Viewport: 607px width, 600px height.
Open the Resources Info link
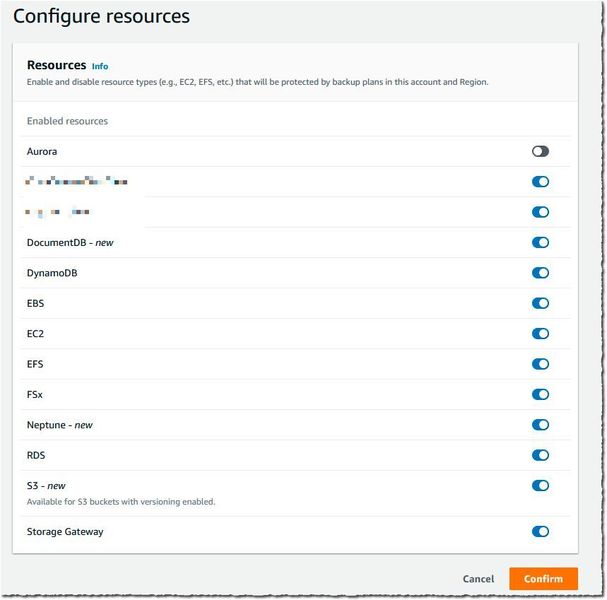100,67
